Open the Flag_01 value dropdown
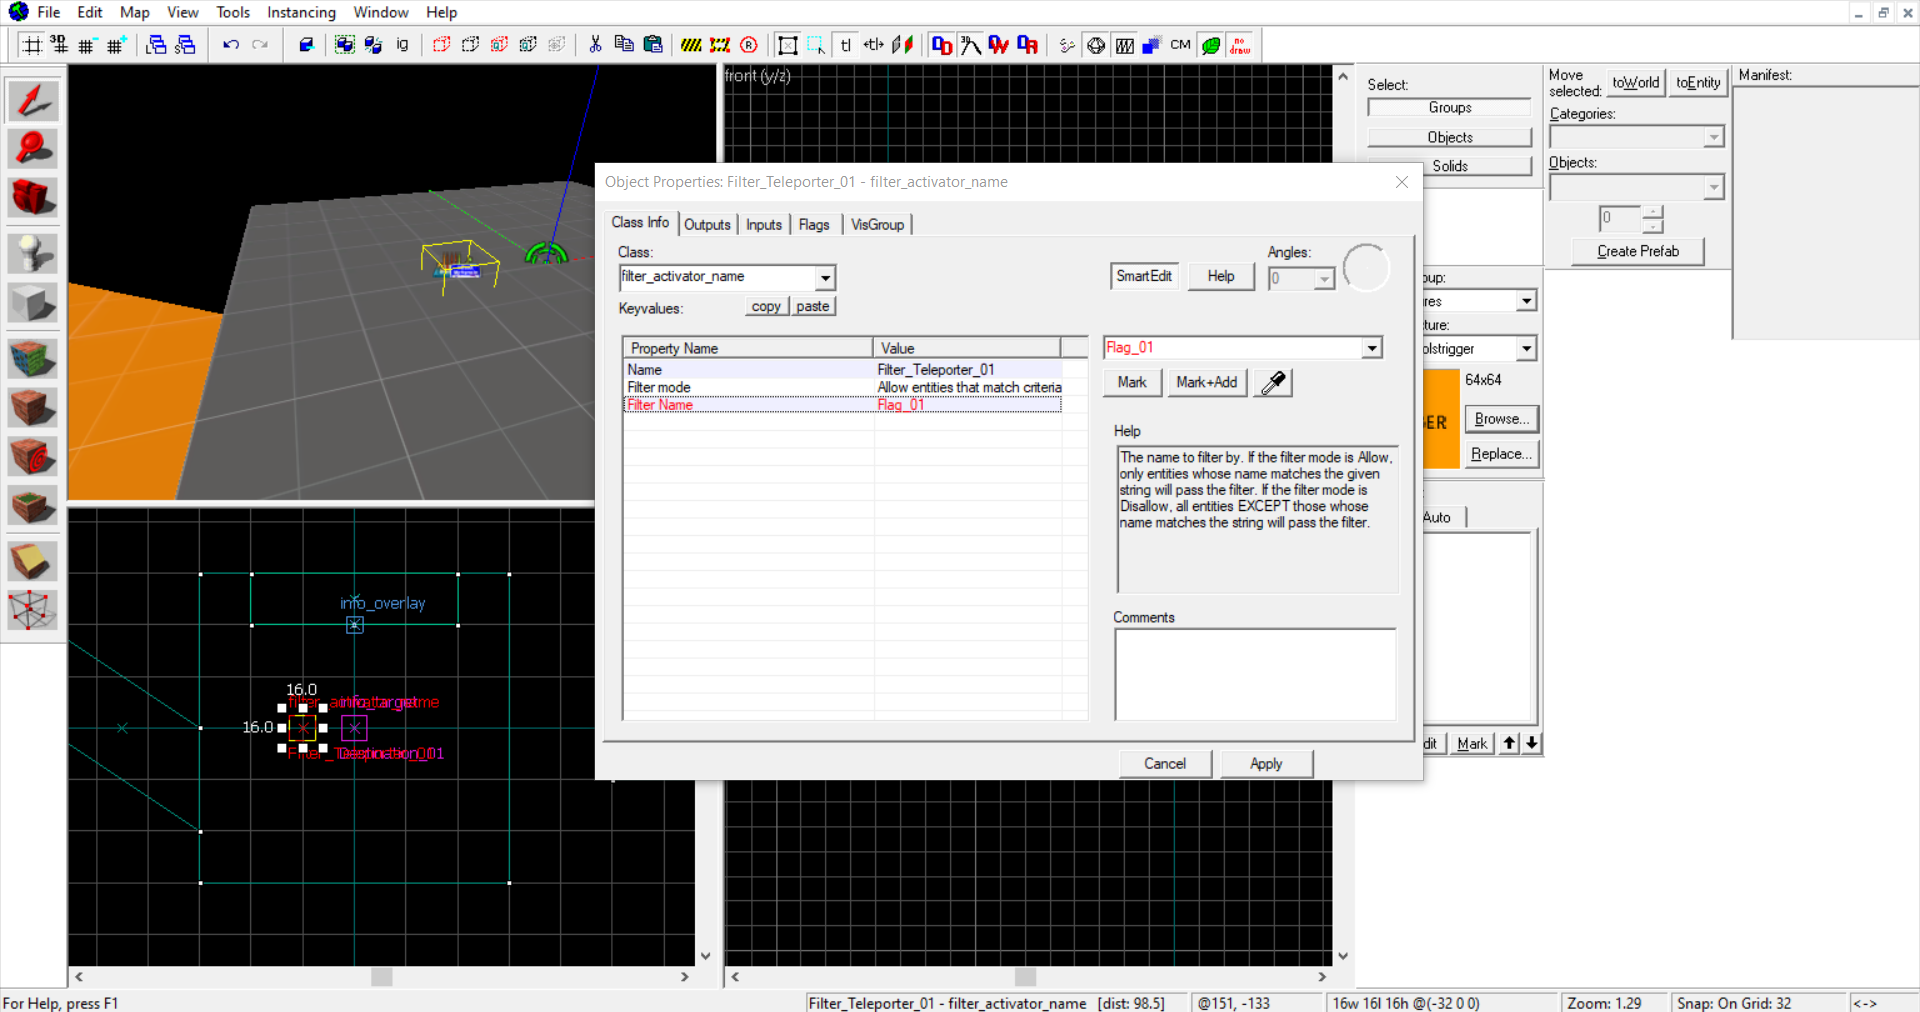The width and height of the screenshot is (1920, 1012). pos(1371,348)
